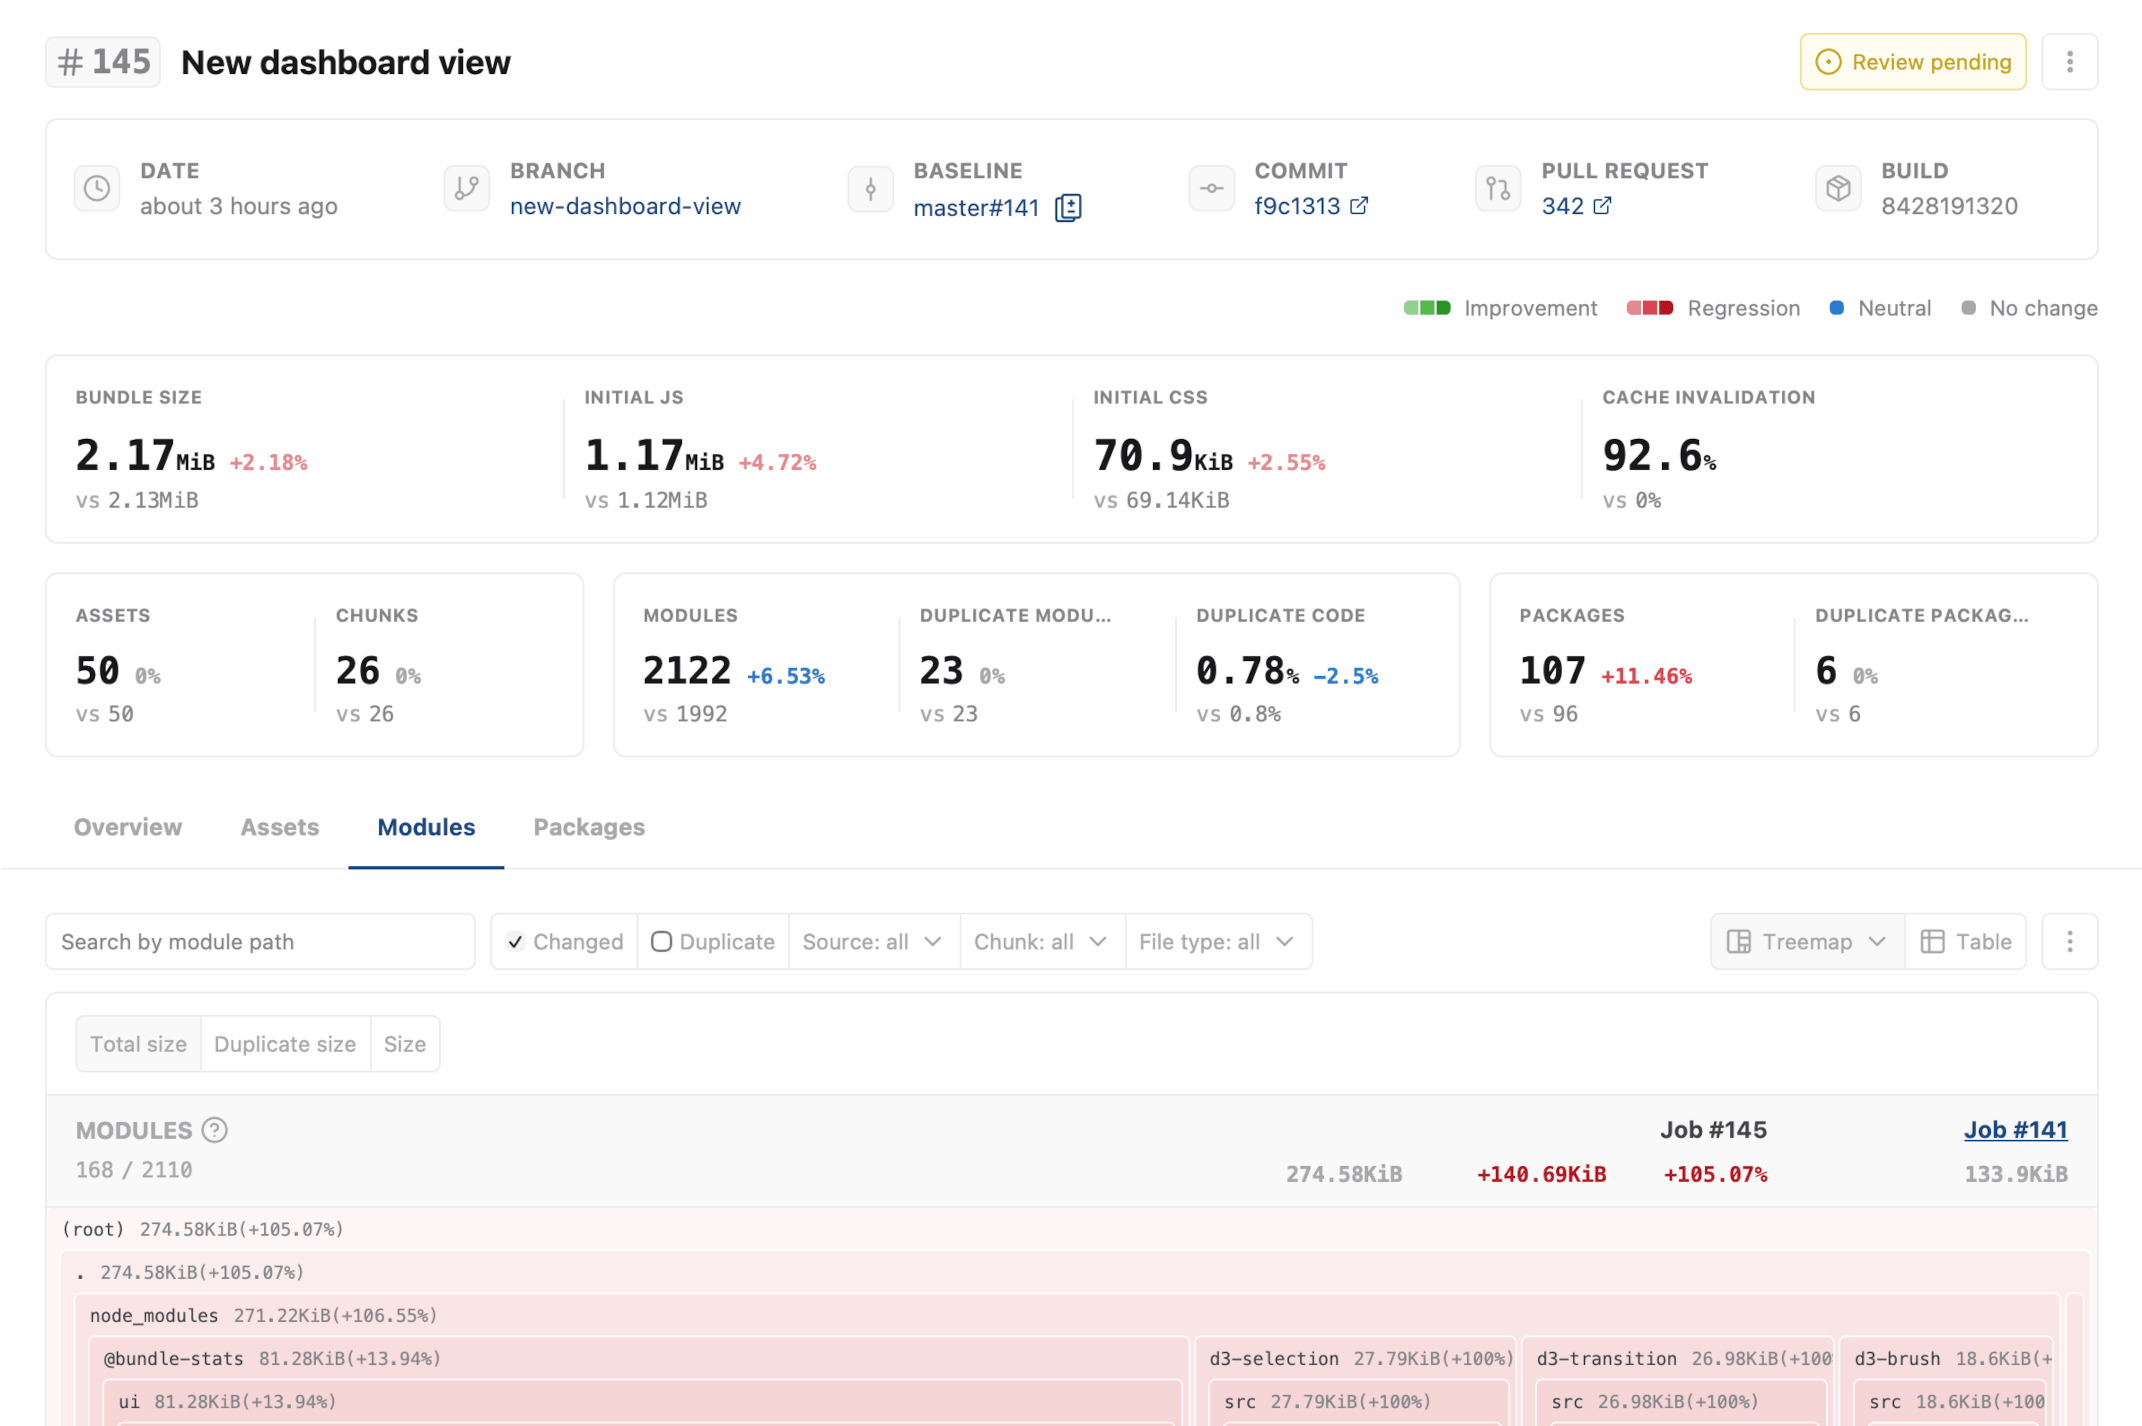
Task: Click the Review pending button
Action: [1912, 62]
